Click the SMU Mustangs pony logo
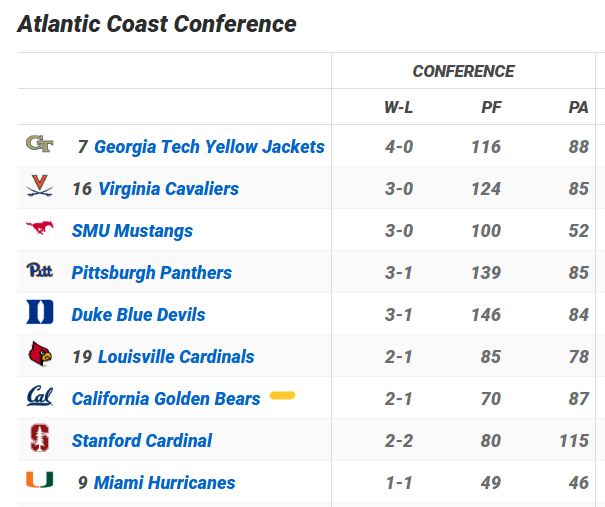 [x=40, y=229]
